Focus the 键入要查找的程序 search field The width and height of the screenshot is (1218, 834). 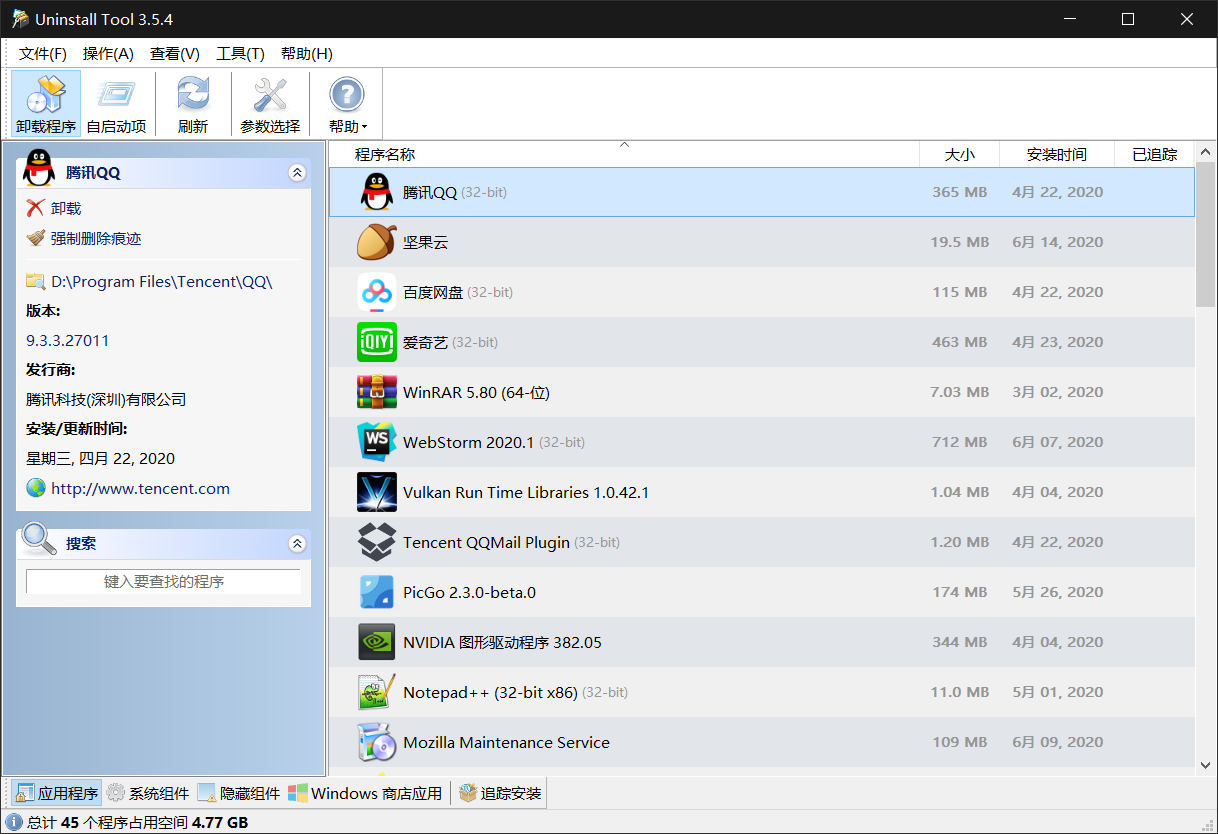pos(163,581)
